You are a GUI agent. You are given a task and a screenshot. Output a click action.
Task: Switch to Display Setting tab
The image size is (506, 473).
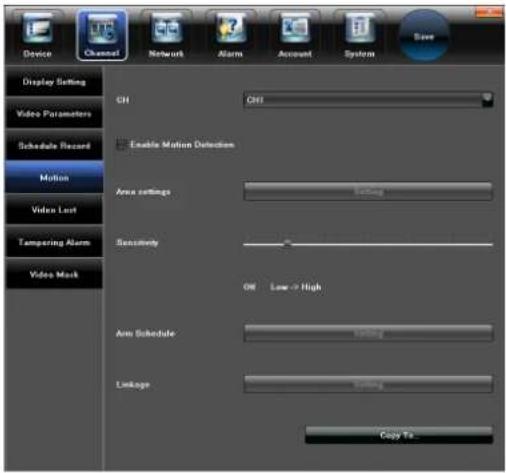pyautogui.click(x=54, y=82)
